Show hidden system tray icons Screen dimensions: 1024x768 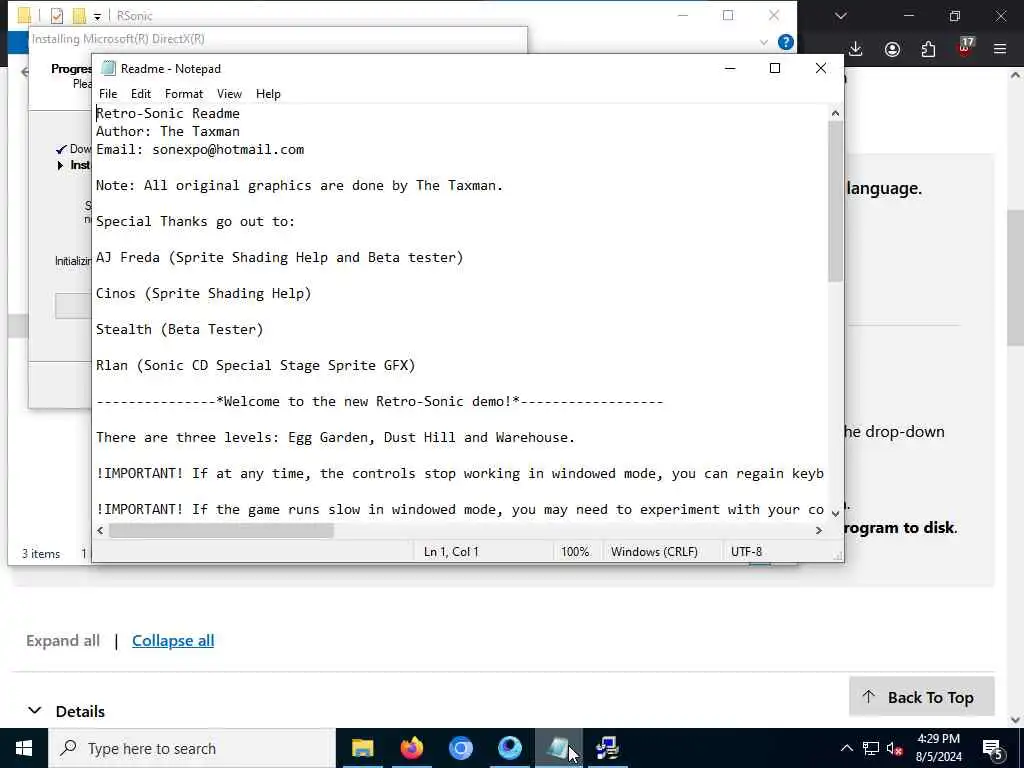tap(846, 748)
